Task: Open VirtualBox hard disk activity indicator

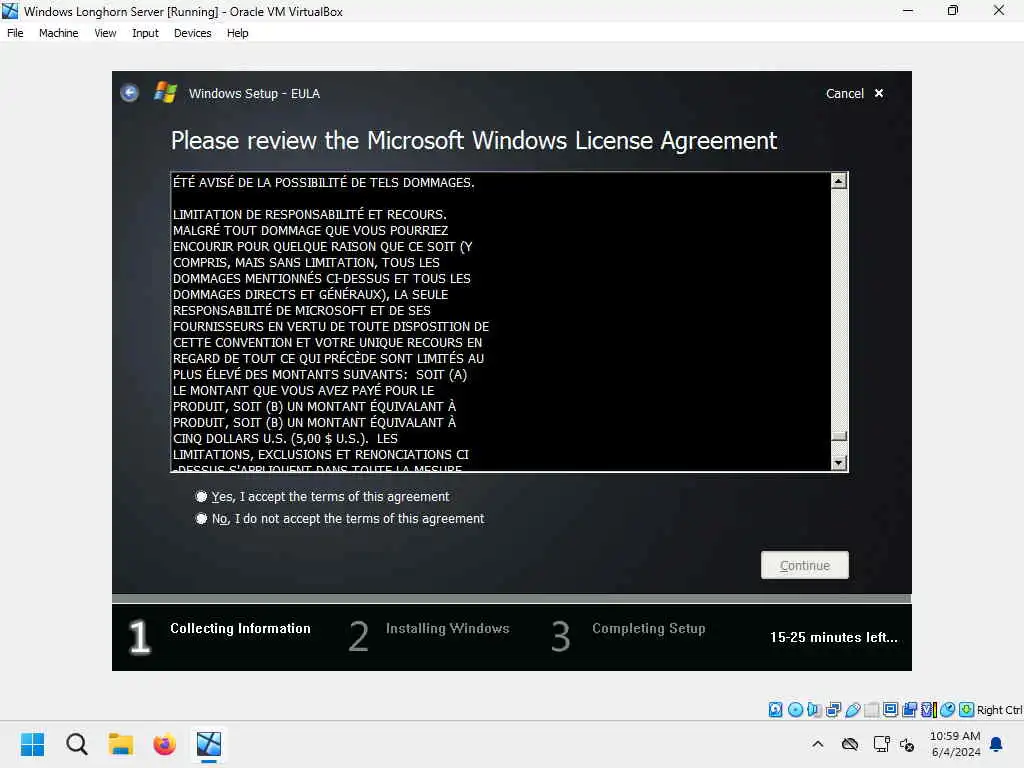Action: click(775, 709)
